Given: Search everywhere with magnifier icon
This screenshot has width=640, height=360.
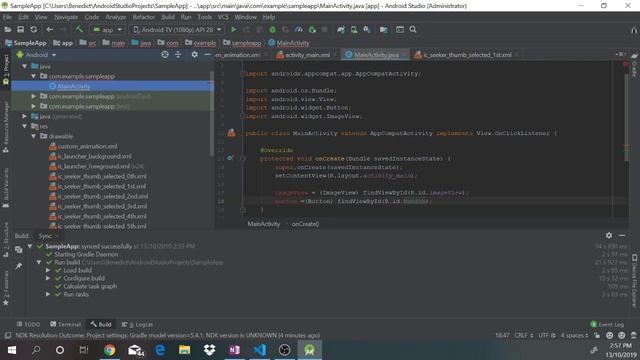Looking at the screenshot, I should [413, 30].
